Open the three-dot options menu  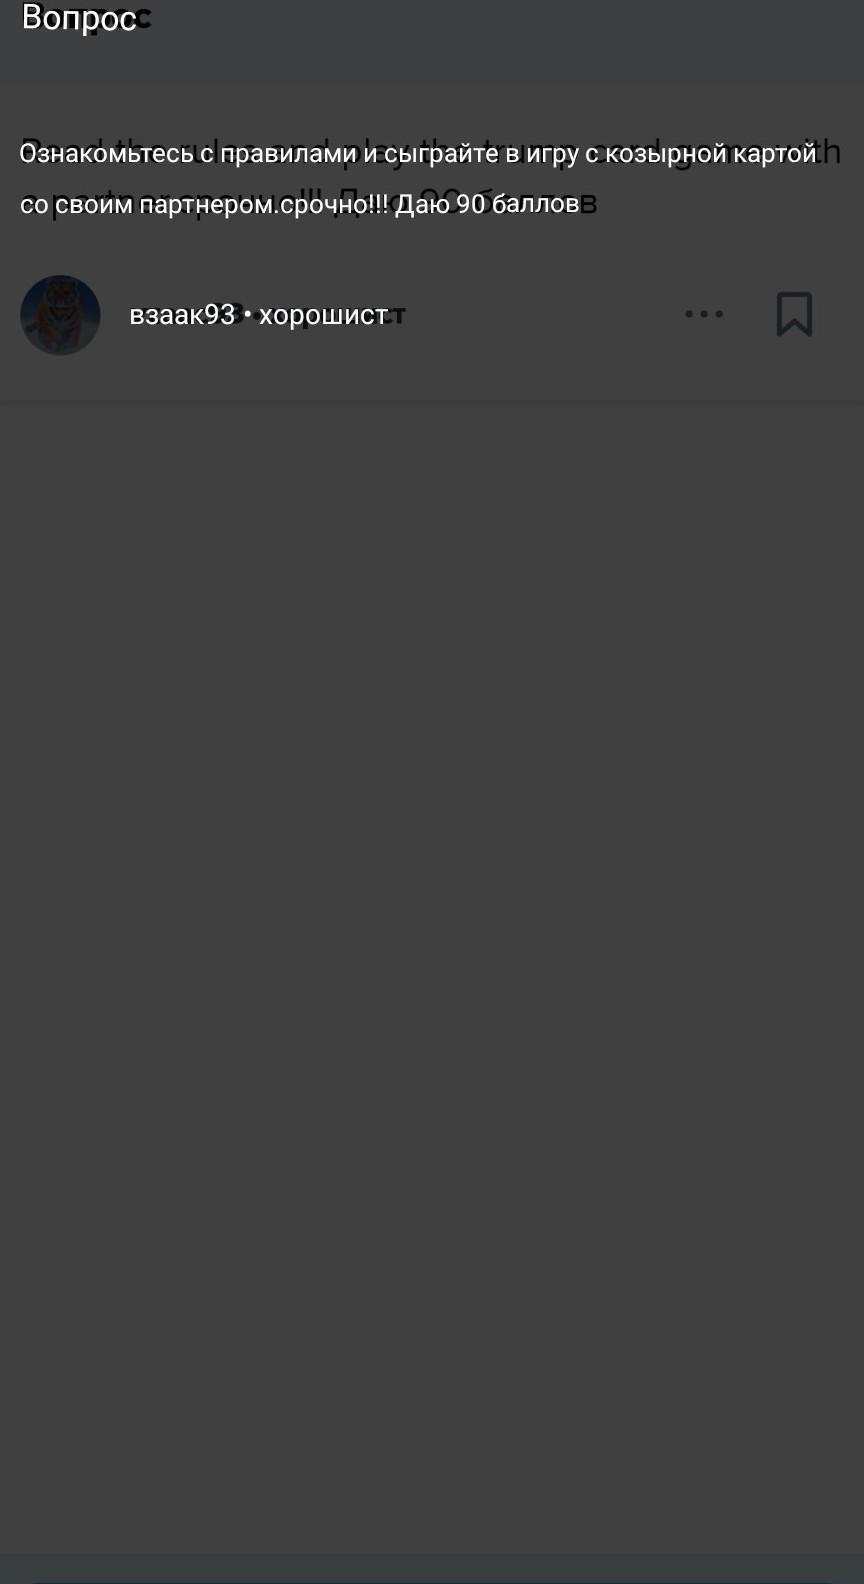703,314
